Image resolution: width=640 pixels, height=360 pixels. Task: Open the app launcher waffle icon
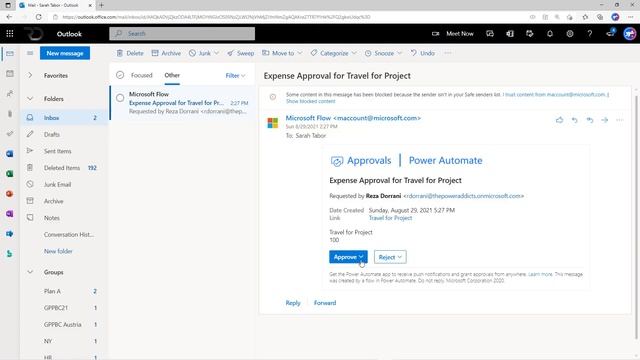[10, 34]
